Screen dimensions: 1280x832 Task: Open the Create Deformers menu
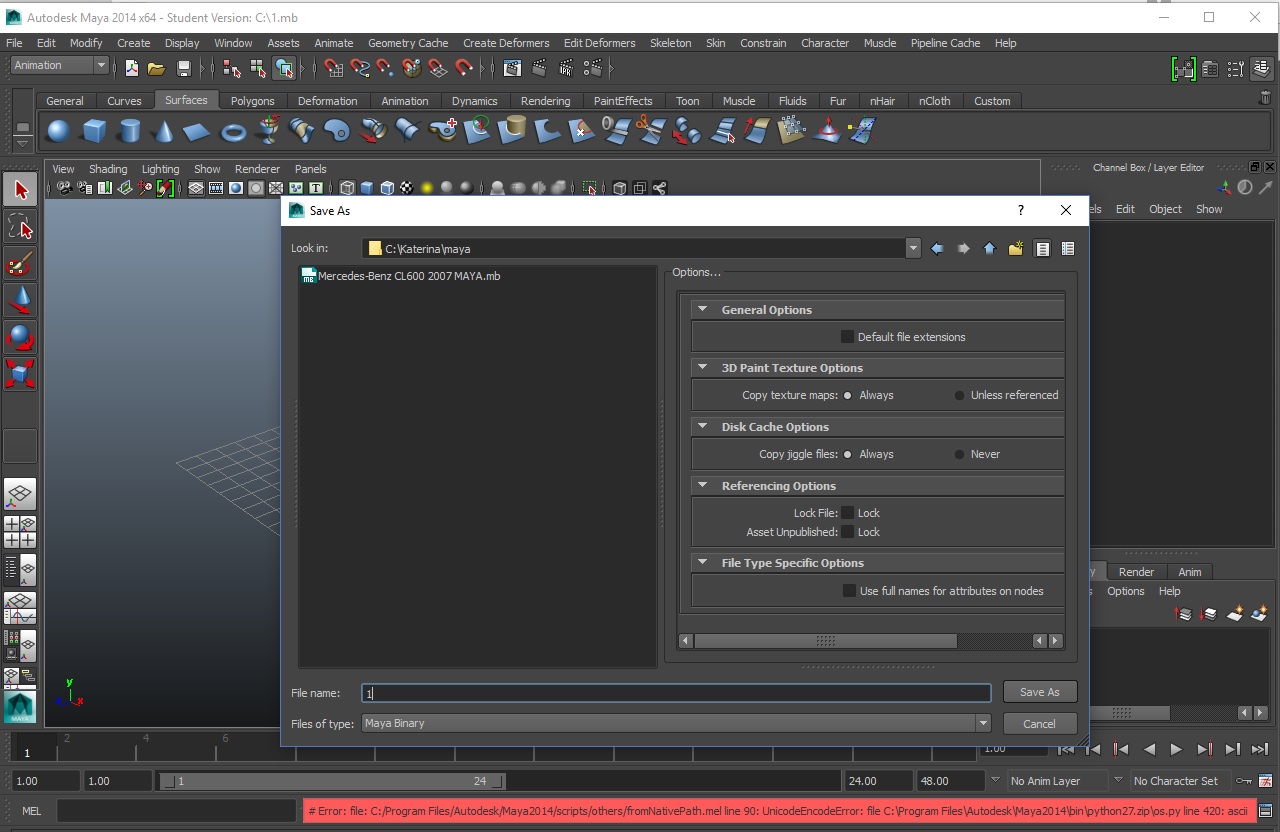coord(505,43)
